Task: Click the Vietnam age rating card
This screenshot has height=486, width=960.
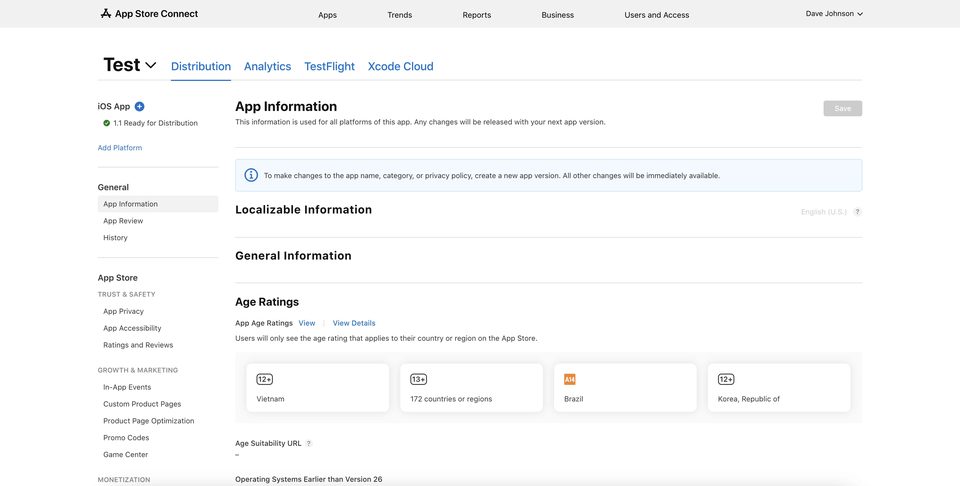Action: [x=318, y=387]
